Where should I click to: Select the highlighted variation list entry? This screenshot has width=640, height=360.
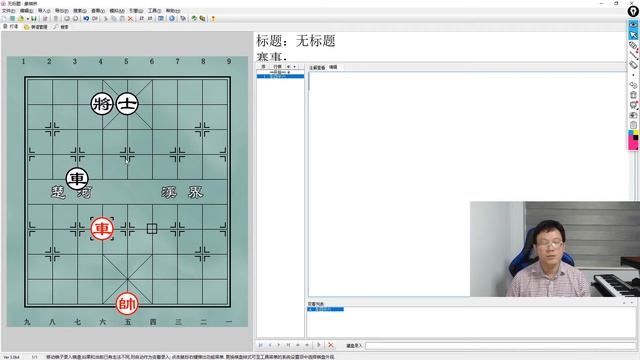325,309
